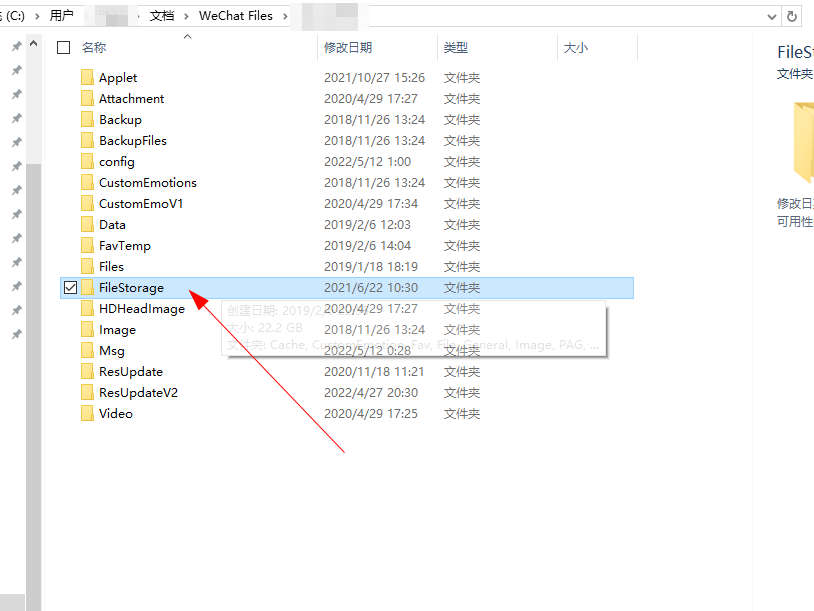Click the config folder icon

coord(87,162)
